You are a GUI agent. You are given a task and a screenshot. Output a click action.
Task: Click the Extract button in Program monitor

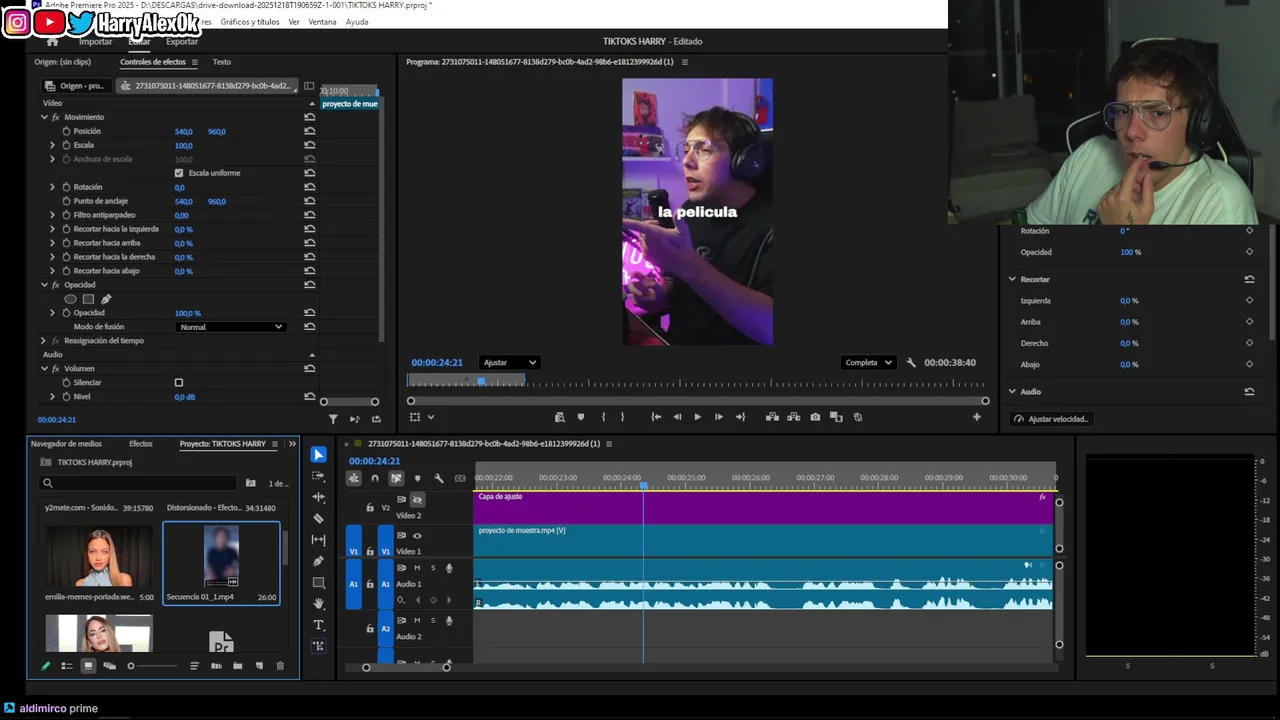(x=793, y=417)
